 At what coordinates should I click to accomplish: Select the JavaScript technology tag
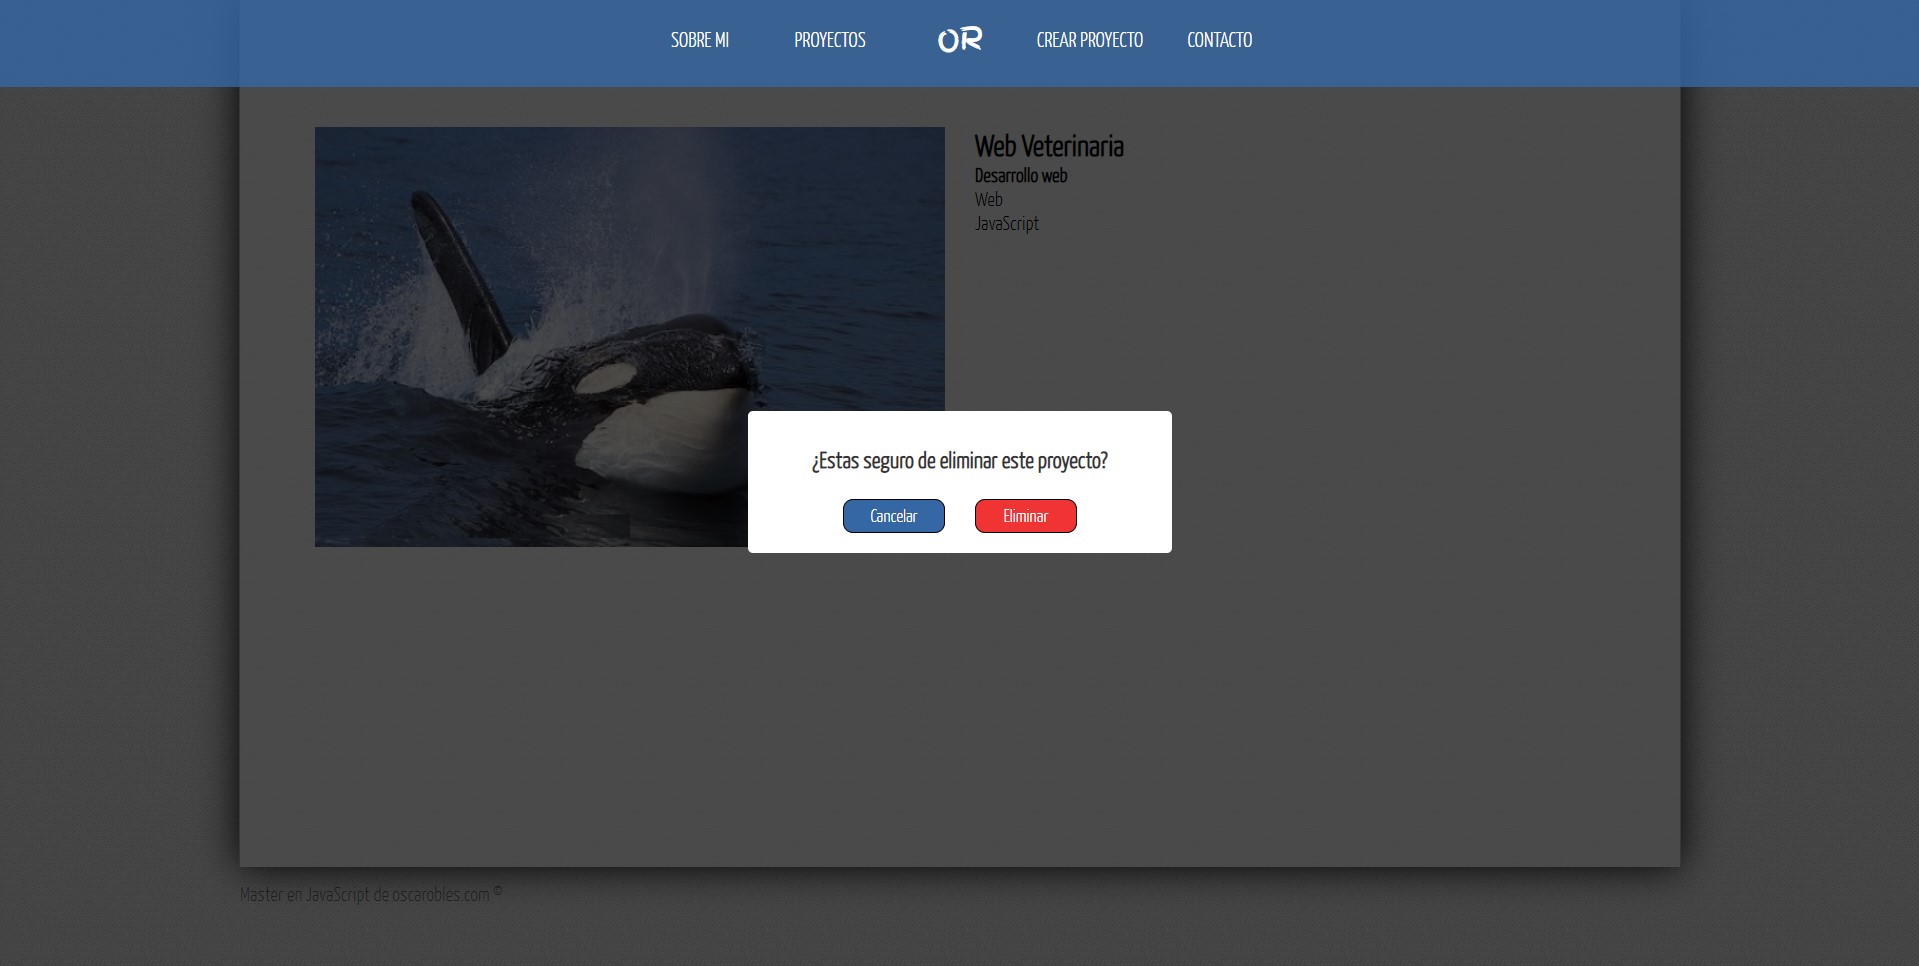1006,223
